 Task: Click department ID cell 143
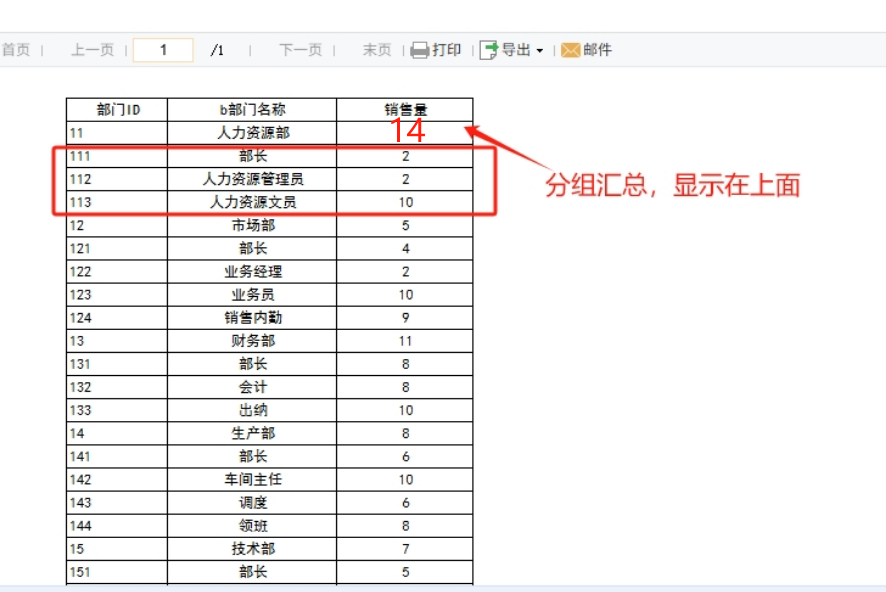pos(117,503)
